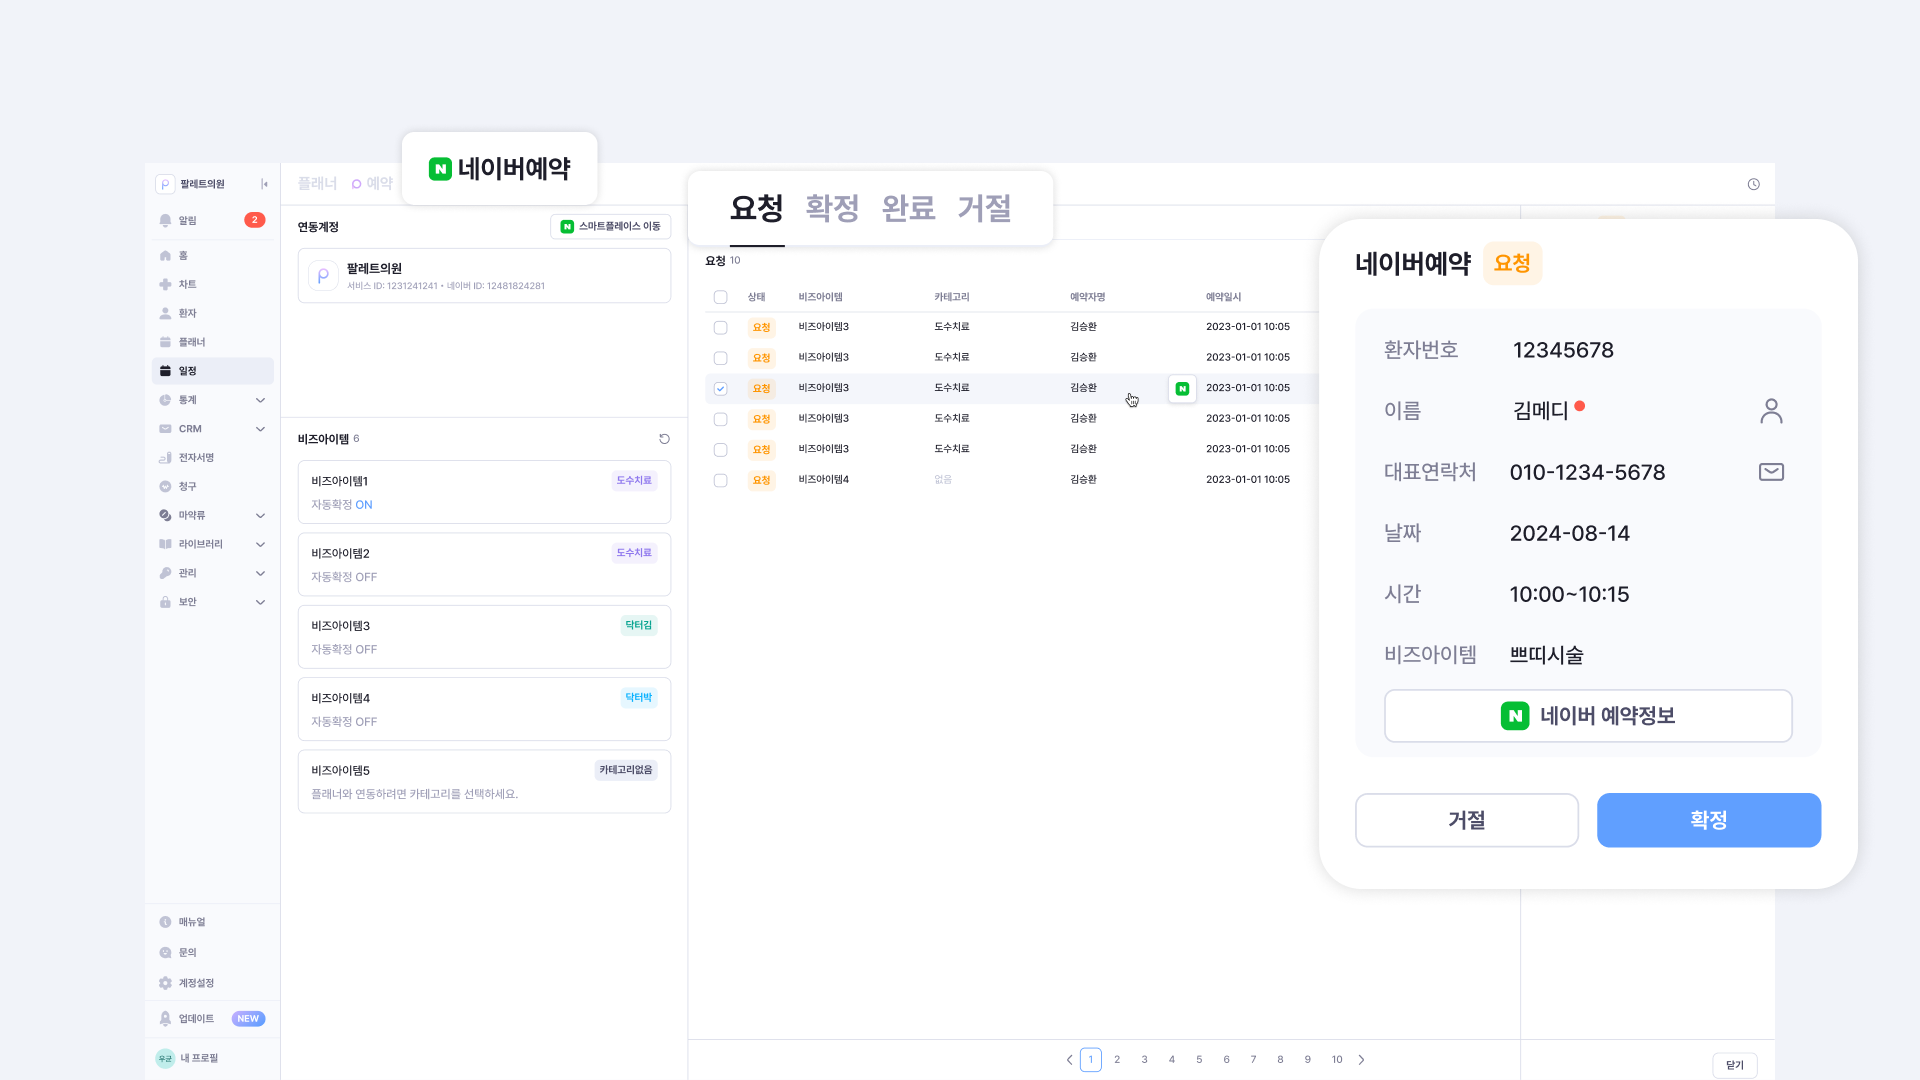1920x1080 pixels.
Task: Click the CRM envelope icon in sidebar
Action: point(165,429)
